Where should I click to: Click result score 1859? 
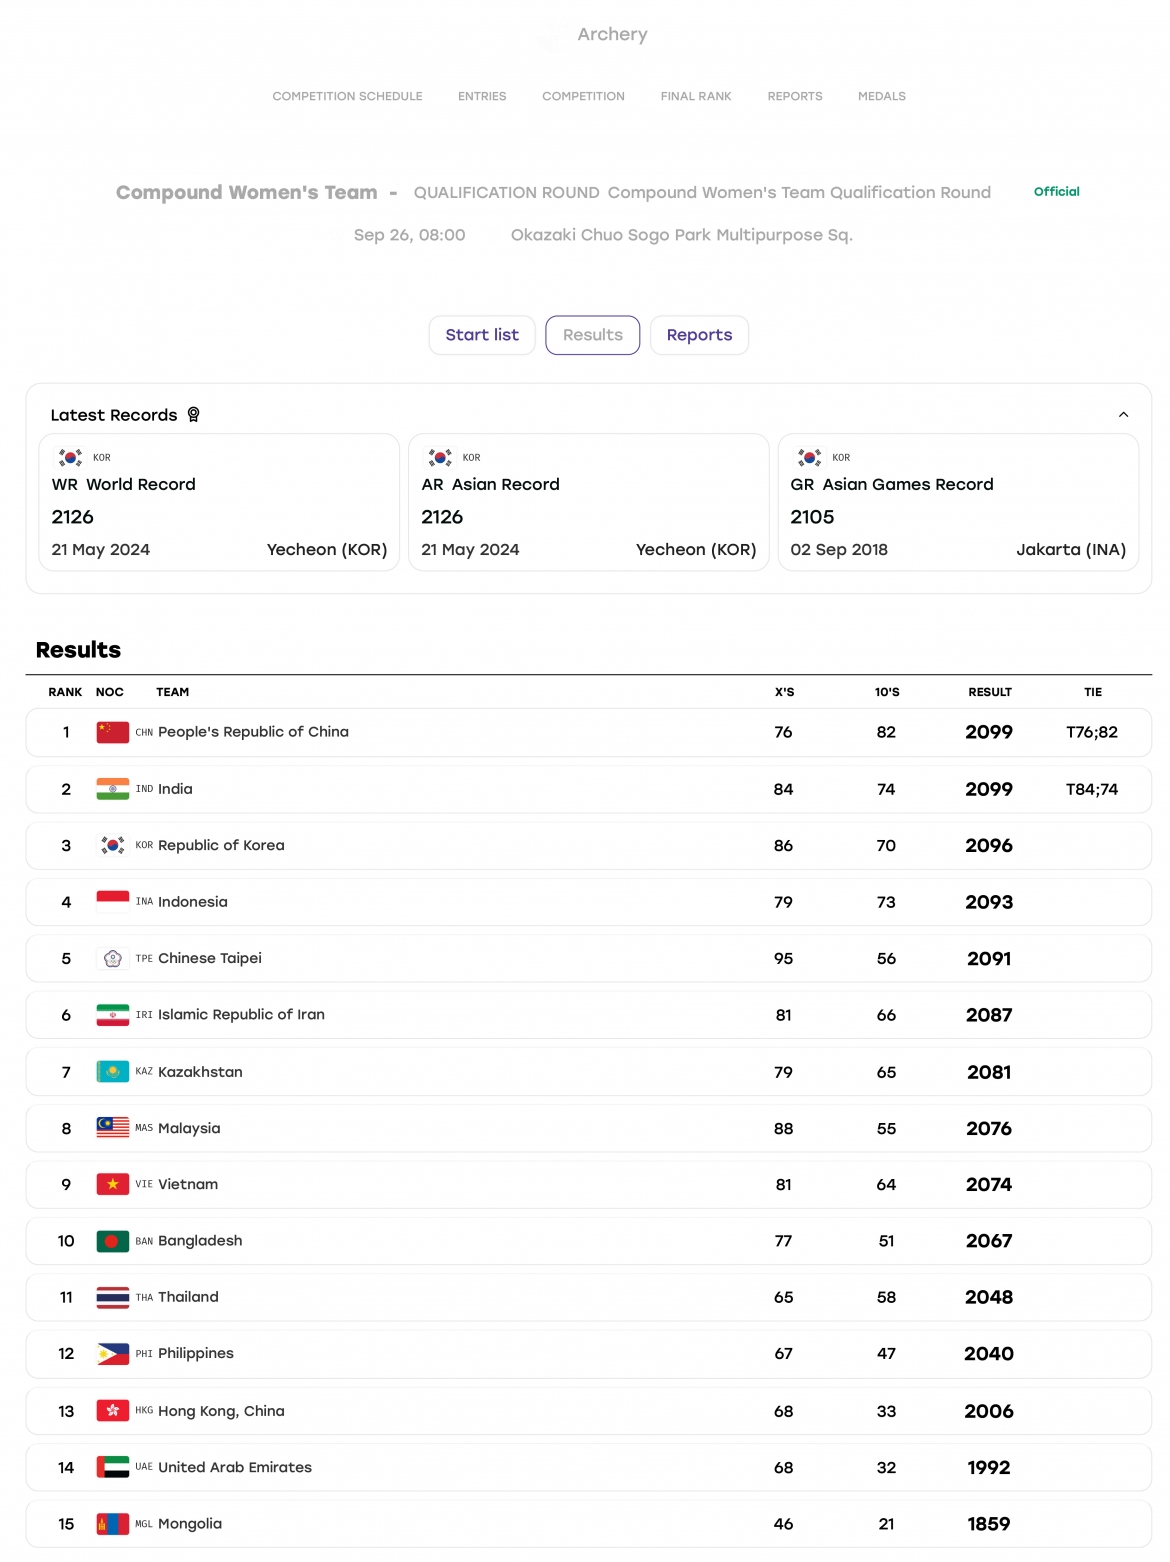point(989,1524)
